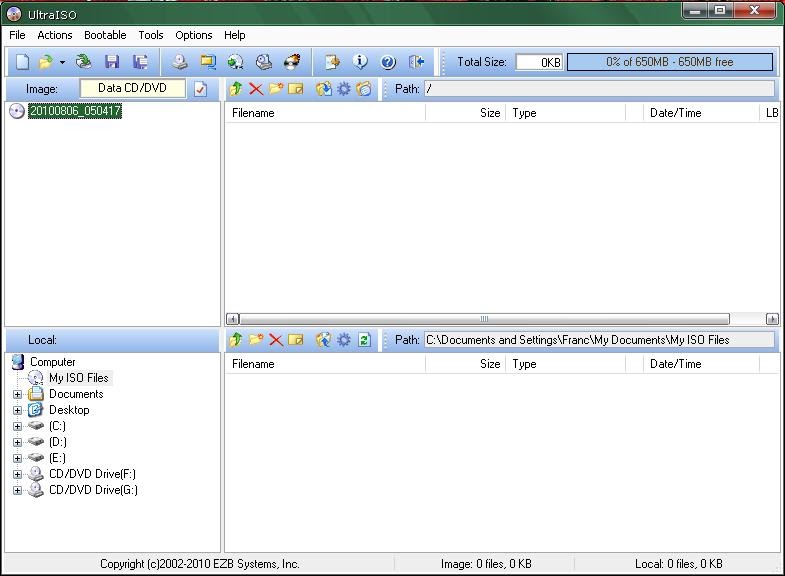Viewport: 785px width, 576px height.
Task: Go up a folder in the image pane
Action: 236,89
